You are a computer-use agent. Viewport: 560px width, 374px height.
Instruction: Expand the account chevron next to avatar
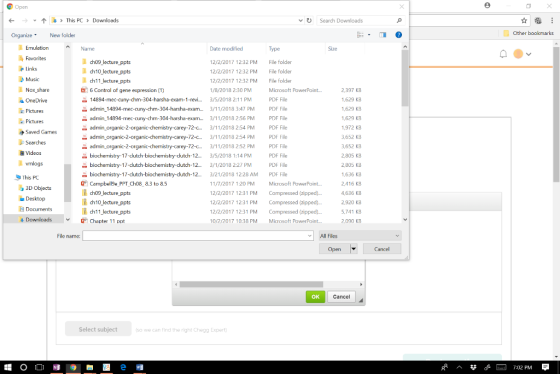[529, 54]
